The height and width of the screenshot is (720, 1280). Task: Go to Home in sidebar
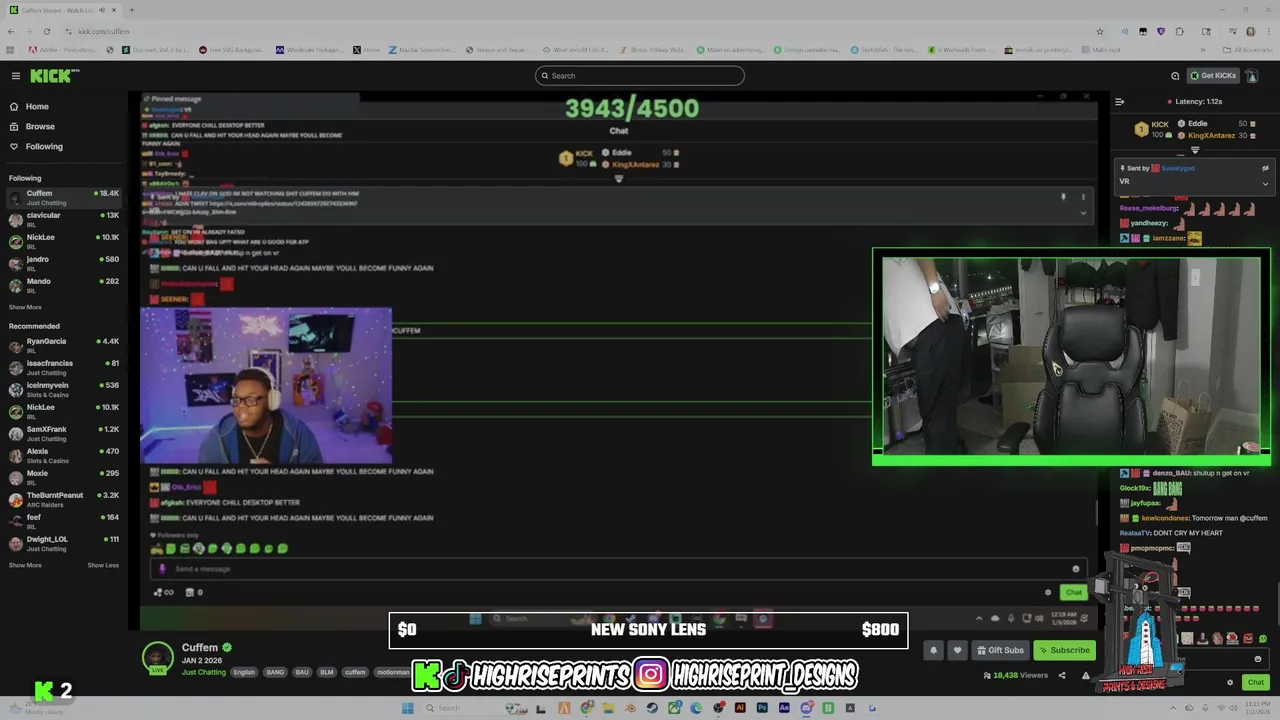click(29, 106)
